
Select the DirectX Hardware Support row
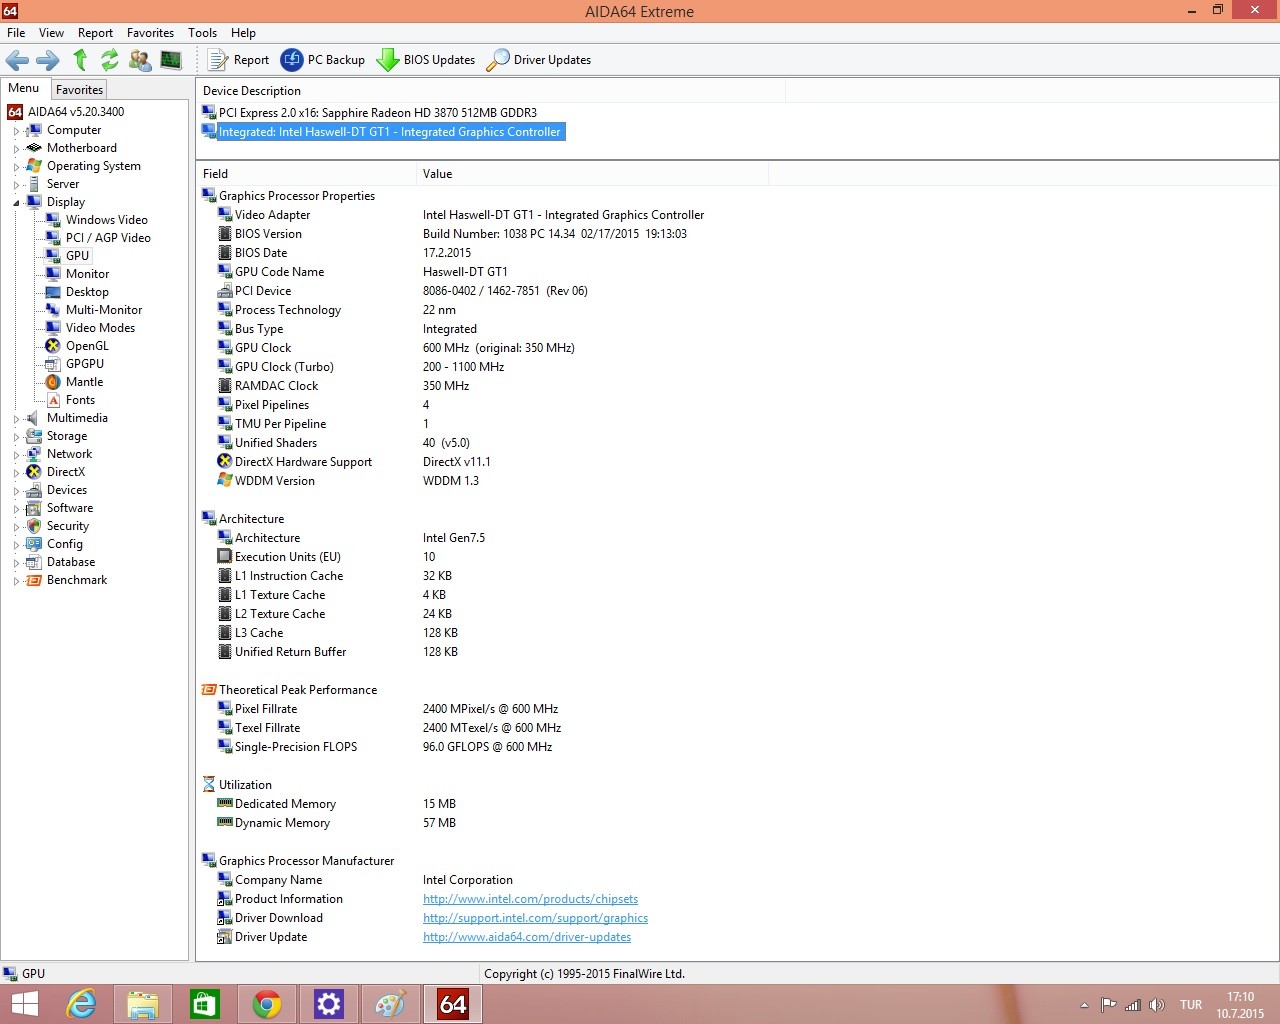click(303, 462)
